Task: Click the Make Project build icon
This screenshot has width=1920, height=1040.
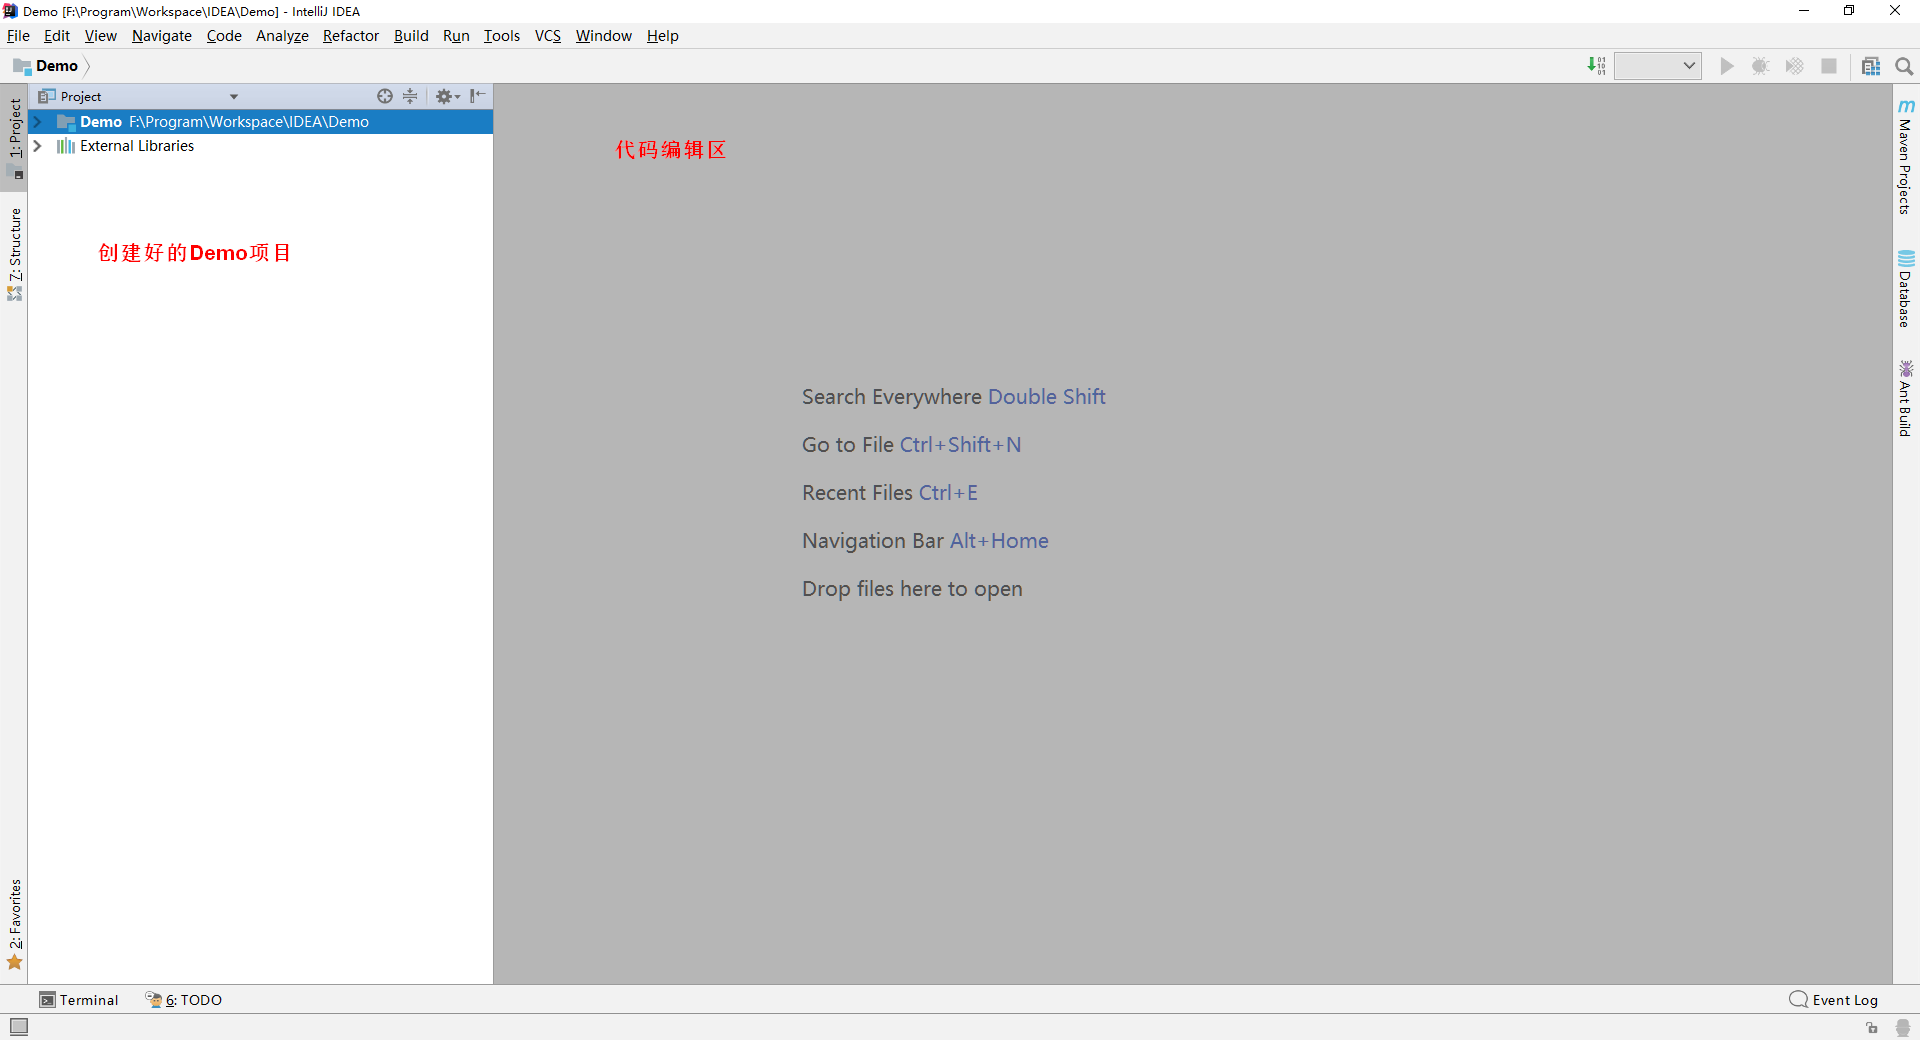Action: pos(1596,66)
